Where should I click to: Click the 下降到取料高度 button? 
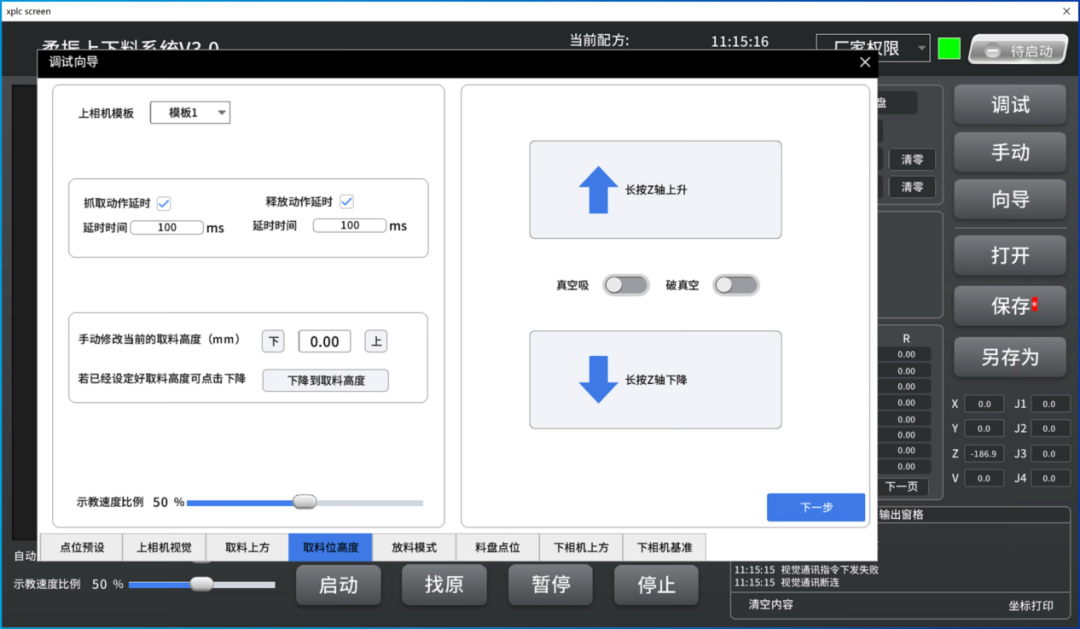pos(325,380)
